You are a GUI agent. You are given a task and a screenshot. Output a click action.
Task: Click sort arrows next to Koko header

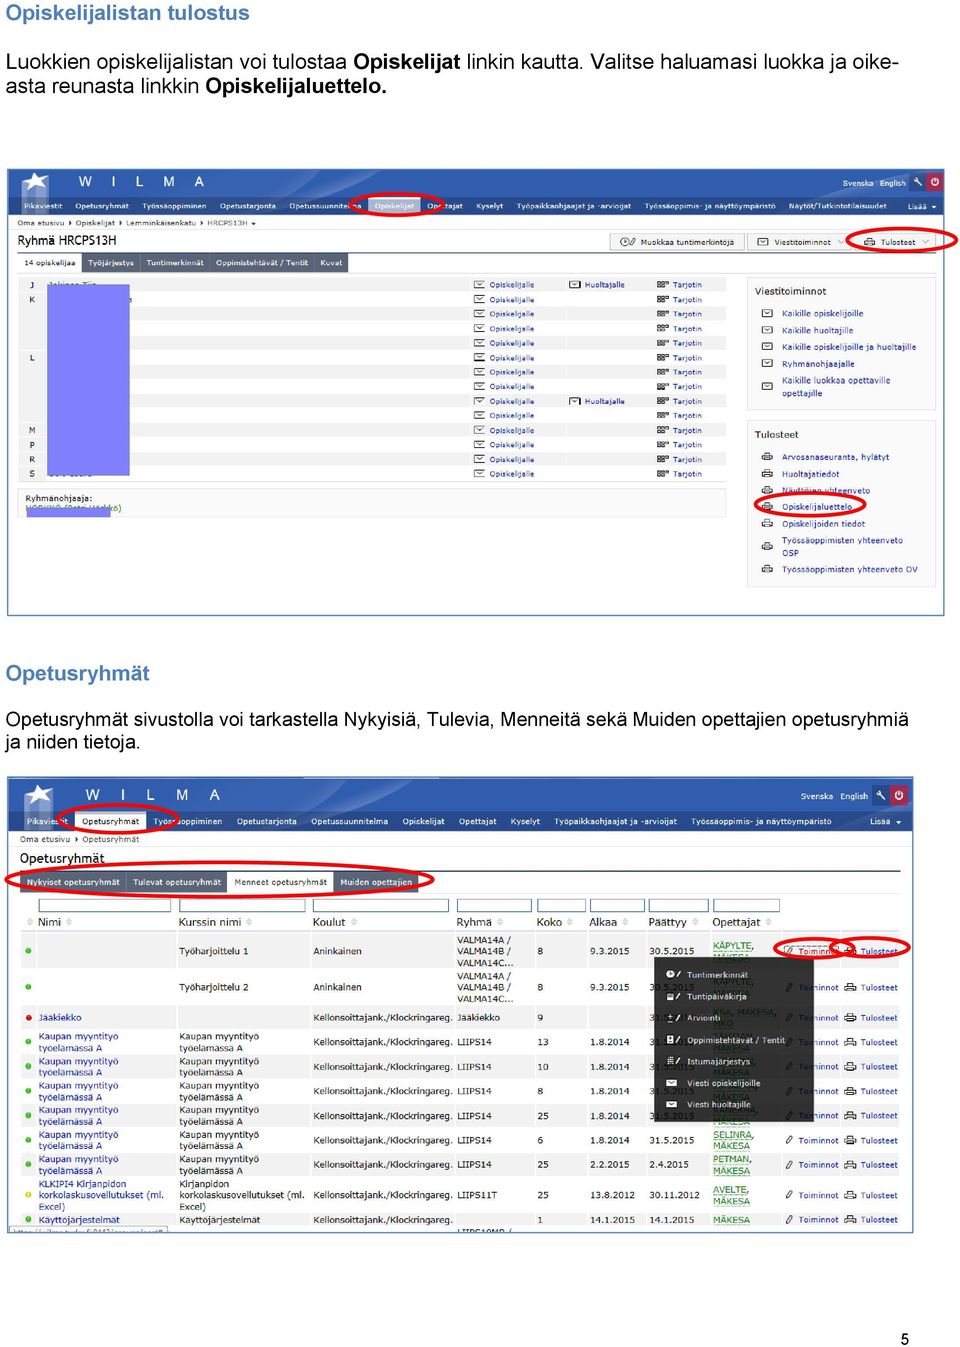coord(570,922)
